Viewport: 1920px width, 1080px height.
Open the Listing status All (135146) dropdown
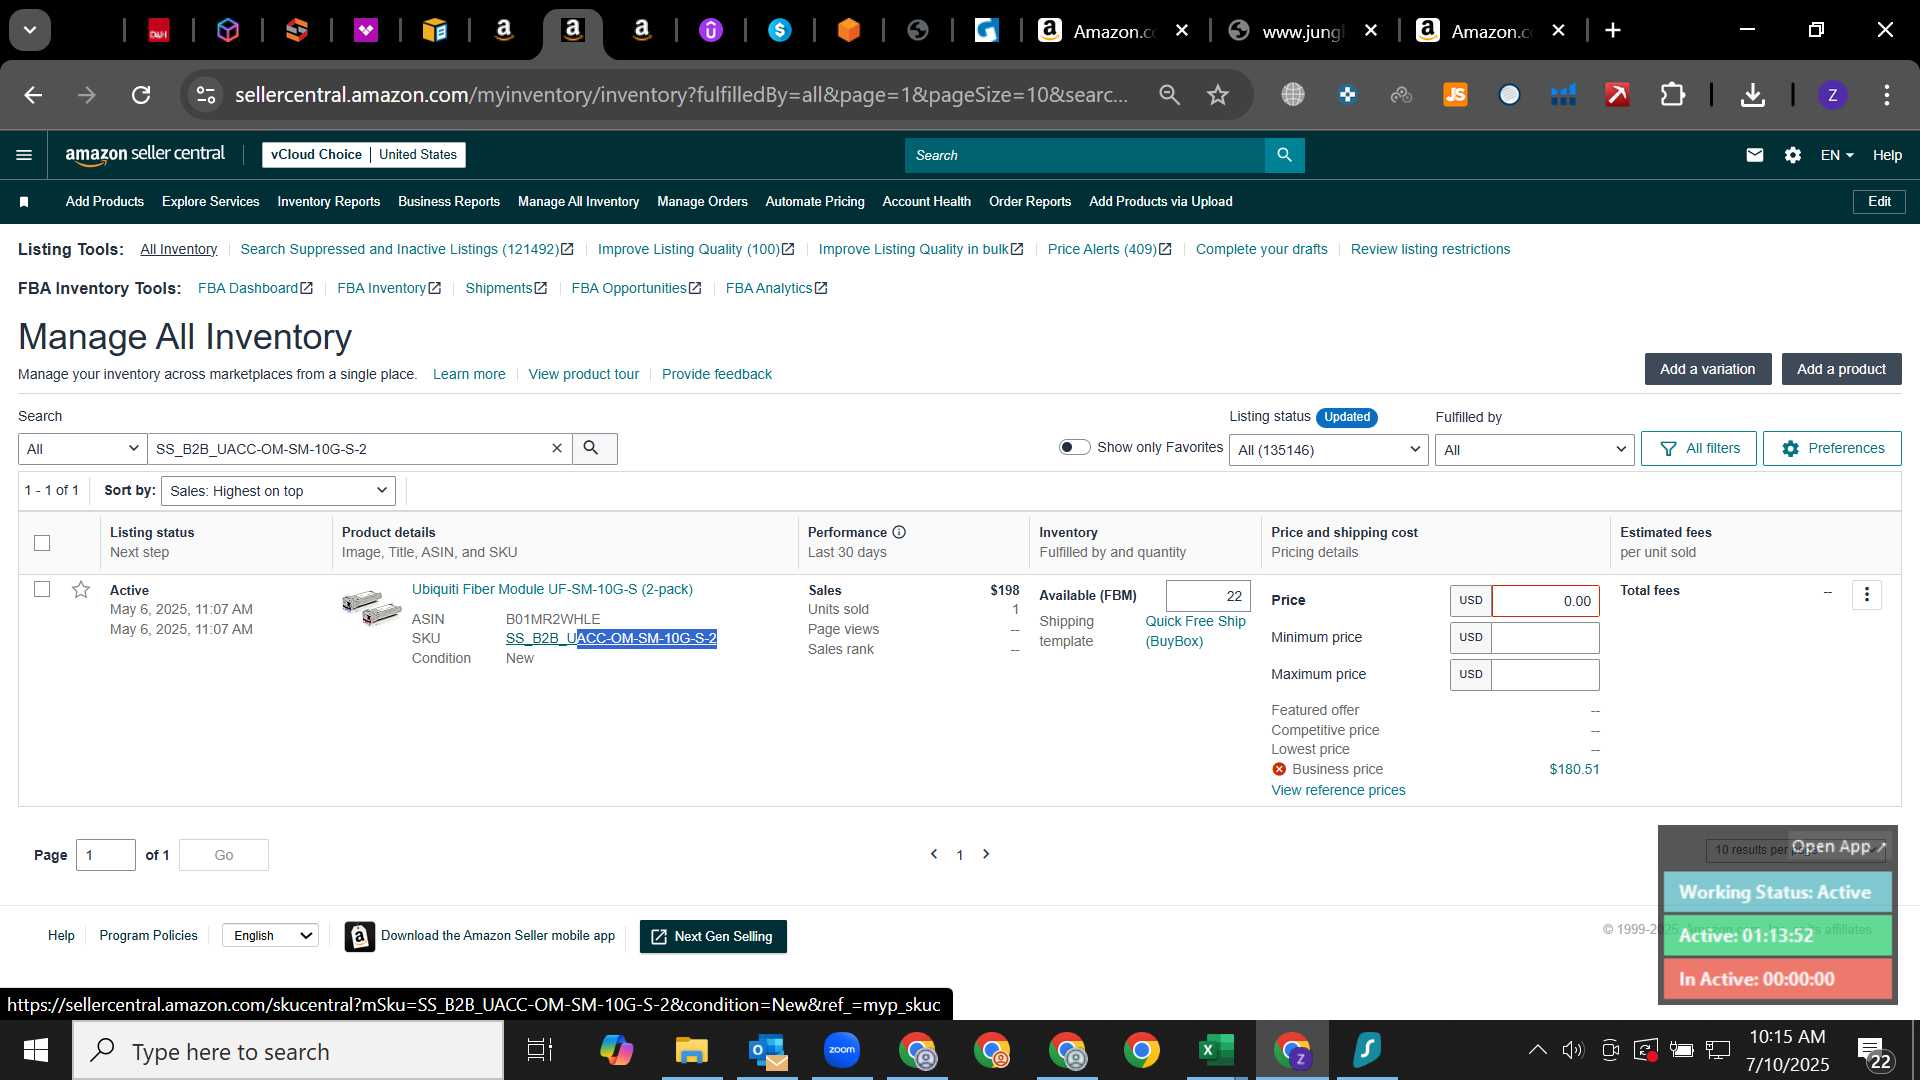pyautogui.click(x=1329, y=450)
